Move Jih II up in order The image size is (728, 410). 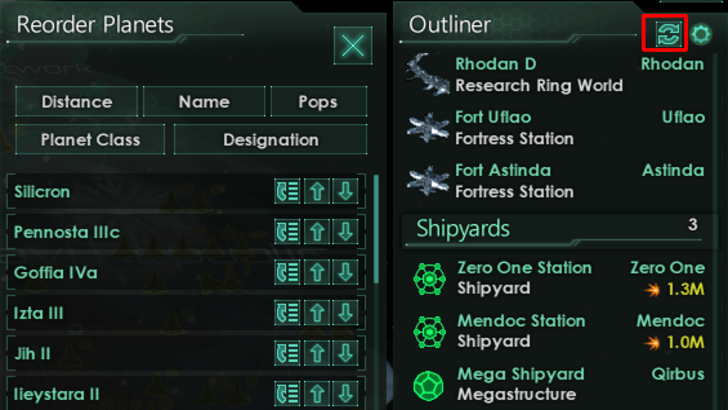coord(317,353)
